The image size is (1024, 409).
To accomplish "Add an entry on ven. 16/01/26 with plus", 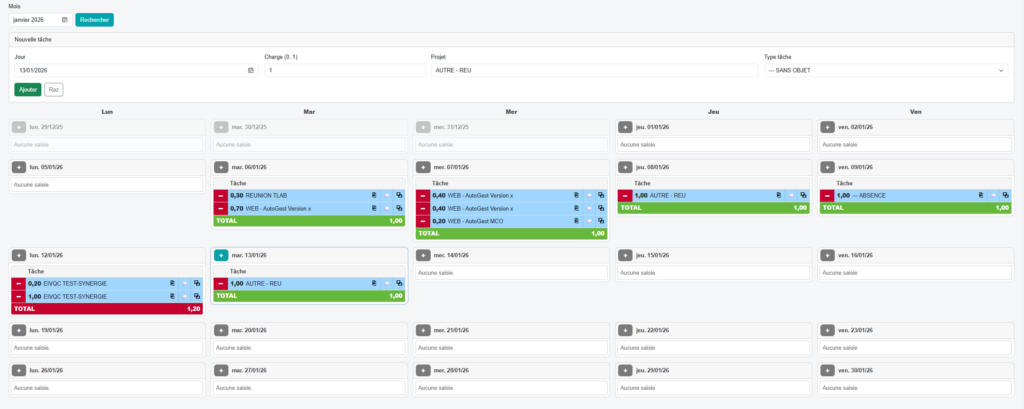I will coord(826,255).
